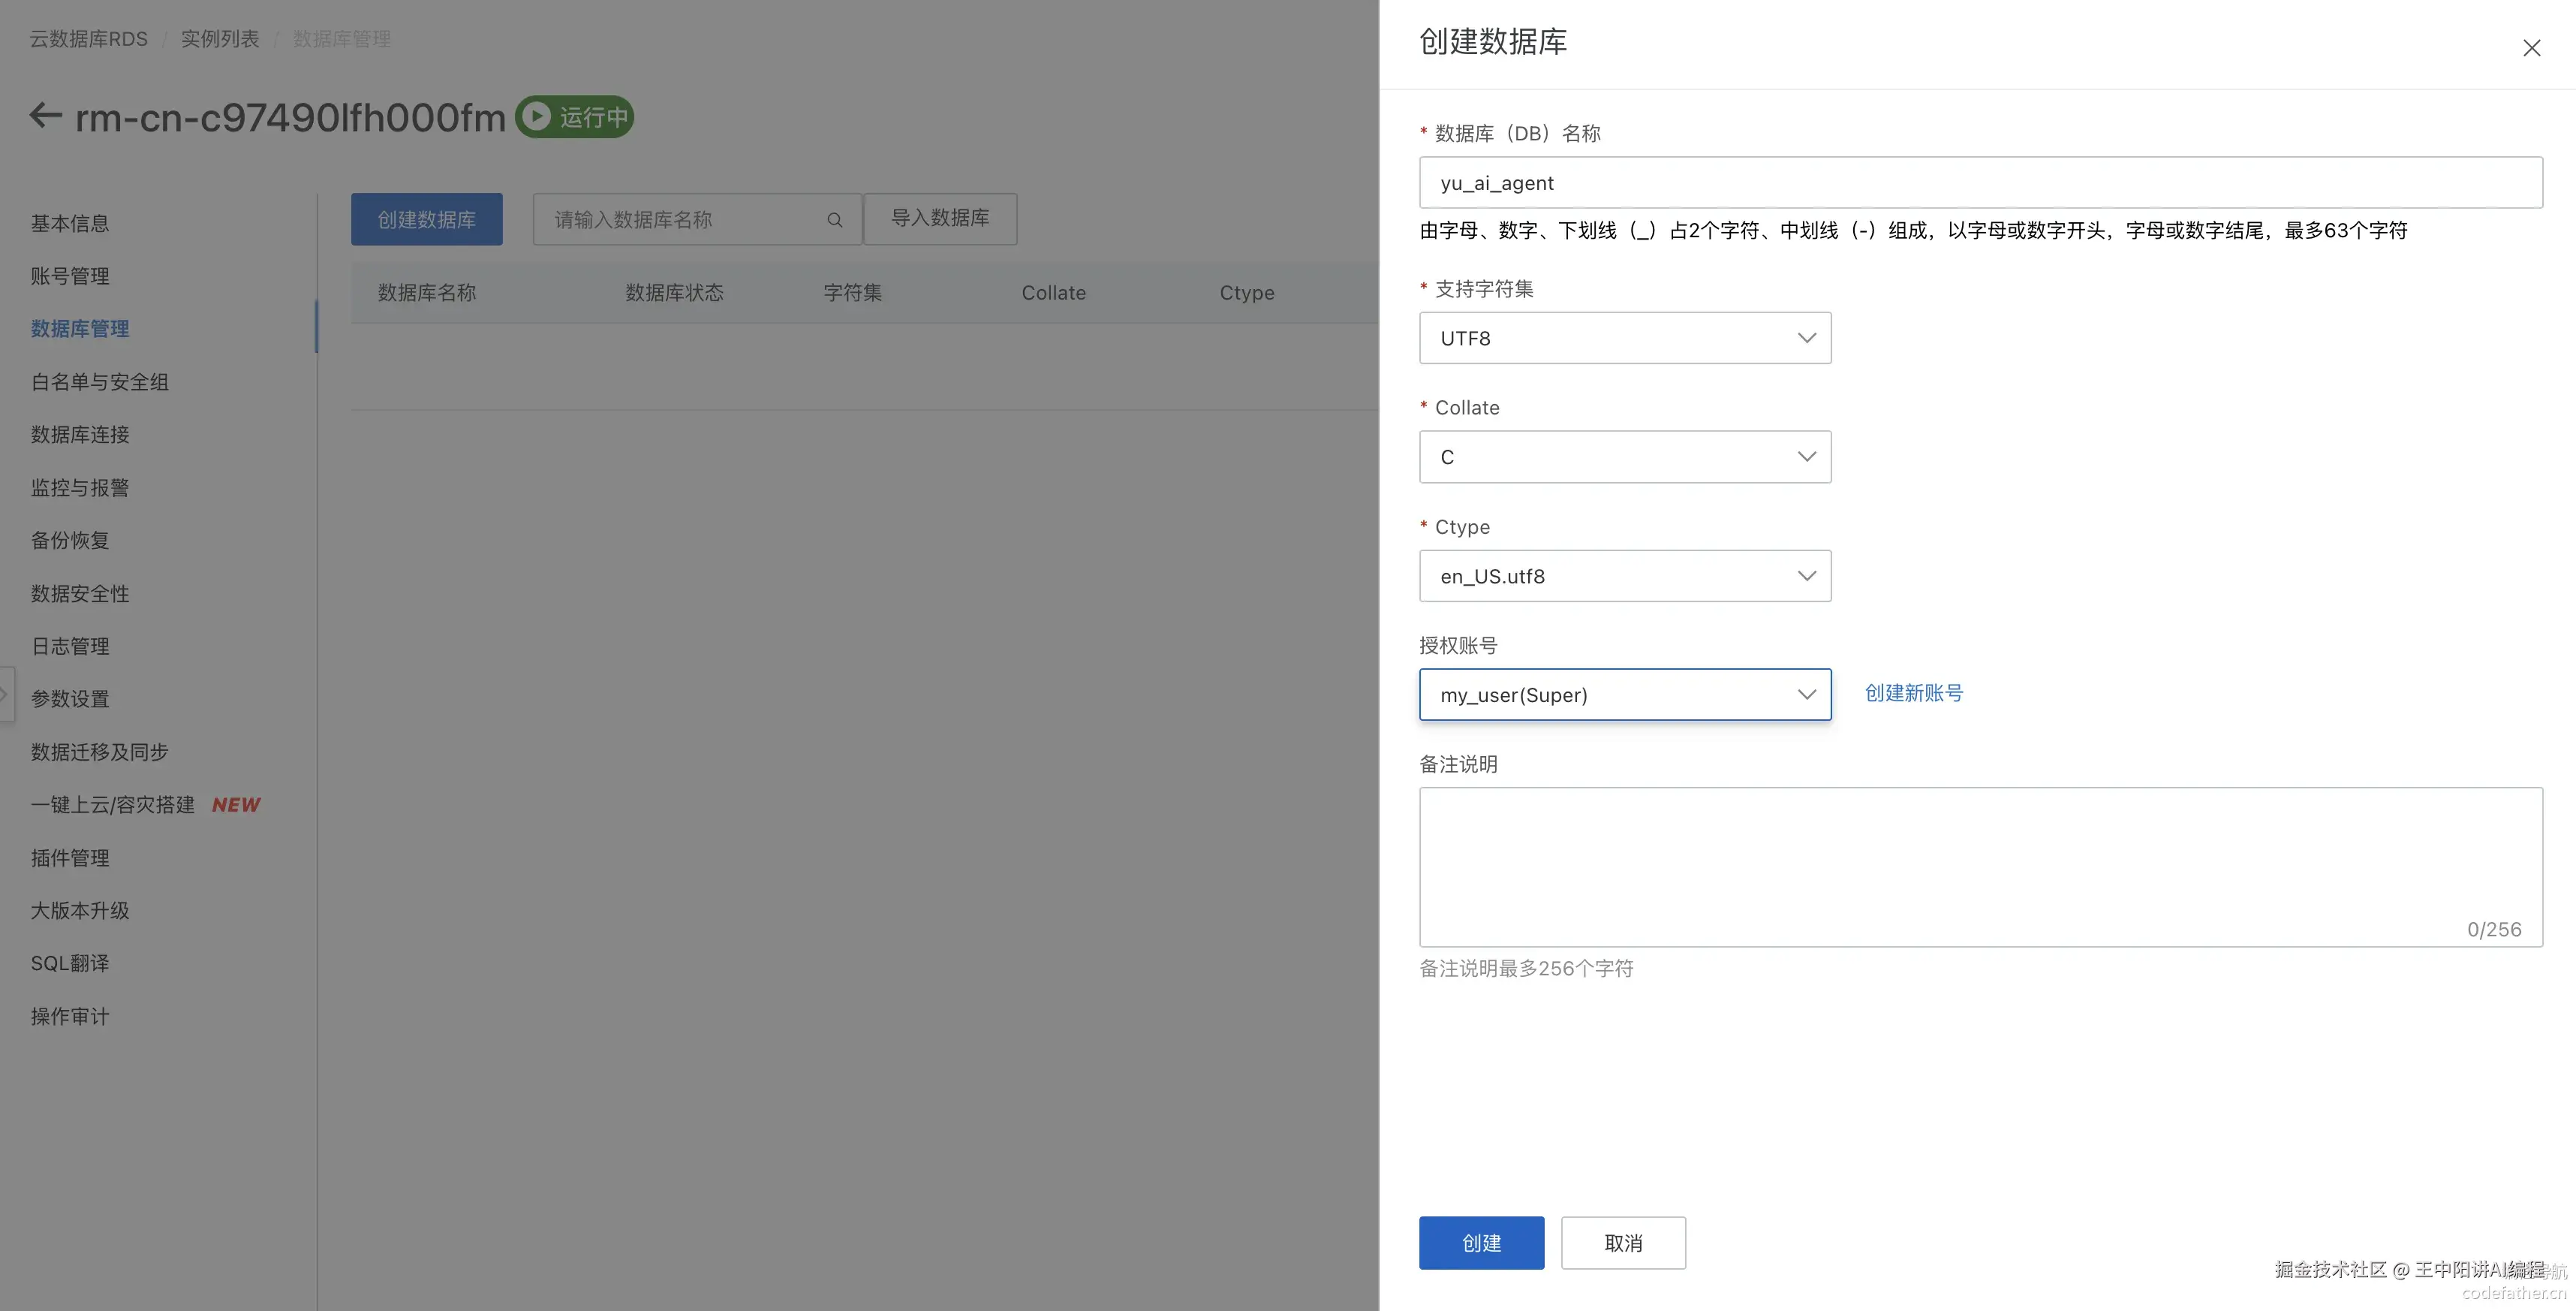Open SQL翻译 in the sidebar
This screenshot has width=2576, height=1311.
point(70,963)
